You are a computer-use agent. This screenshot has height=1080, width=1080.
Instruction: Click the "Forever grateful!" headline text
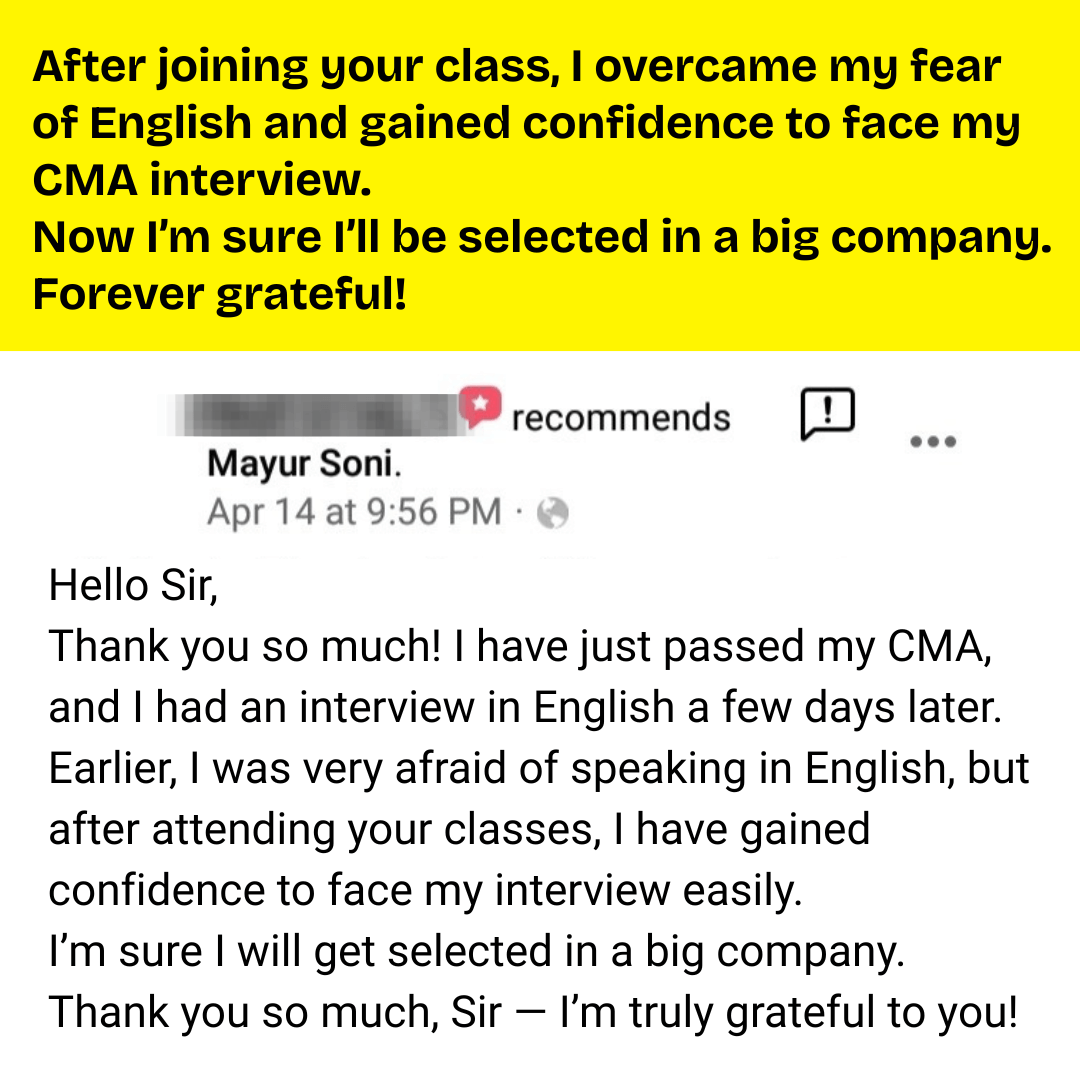[220, 294]
